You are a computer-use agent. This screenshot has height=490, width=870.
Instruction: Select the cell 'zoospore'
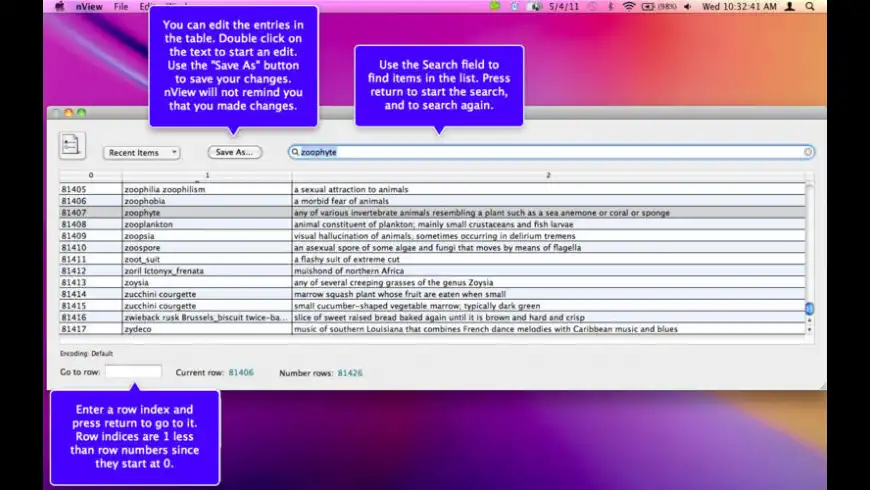point(207,247)
